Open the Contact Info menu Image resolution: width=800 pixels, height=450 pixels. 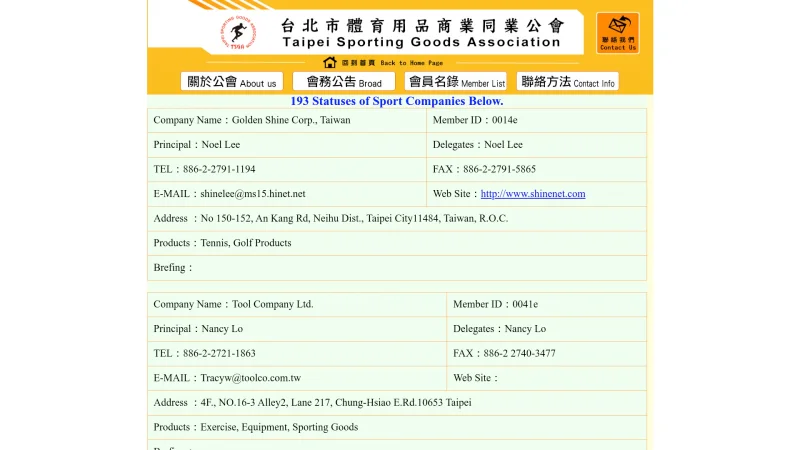tap(567, 82)
